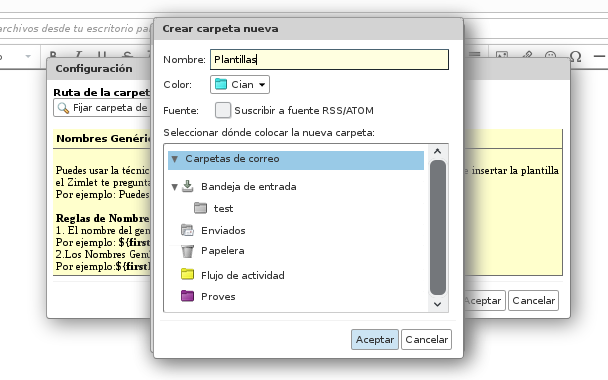Open the Cian color dropdown

pyautogui.click(x=240, y=85)
